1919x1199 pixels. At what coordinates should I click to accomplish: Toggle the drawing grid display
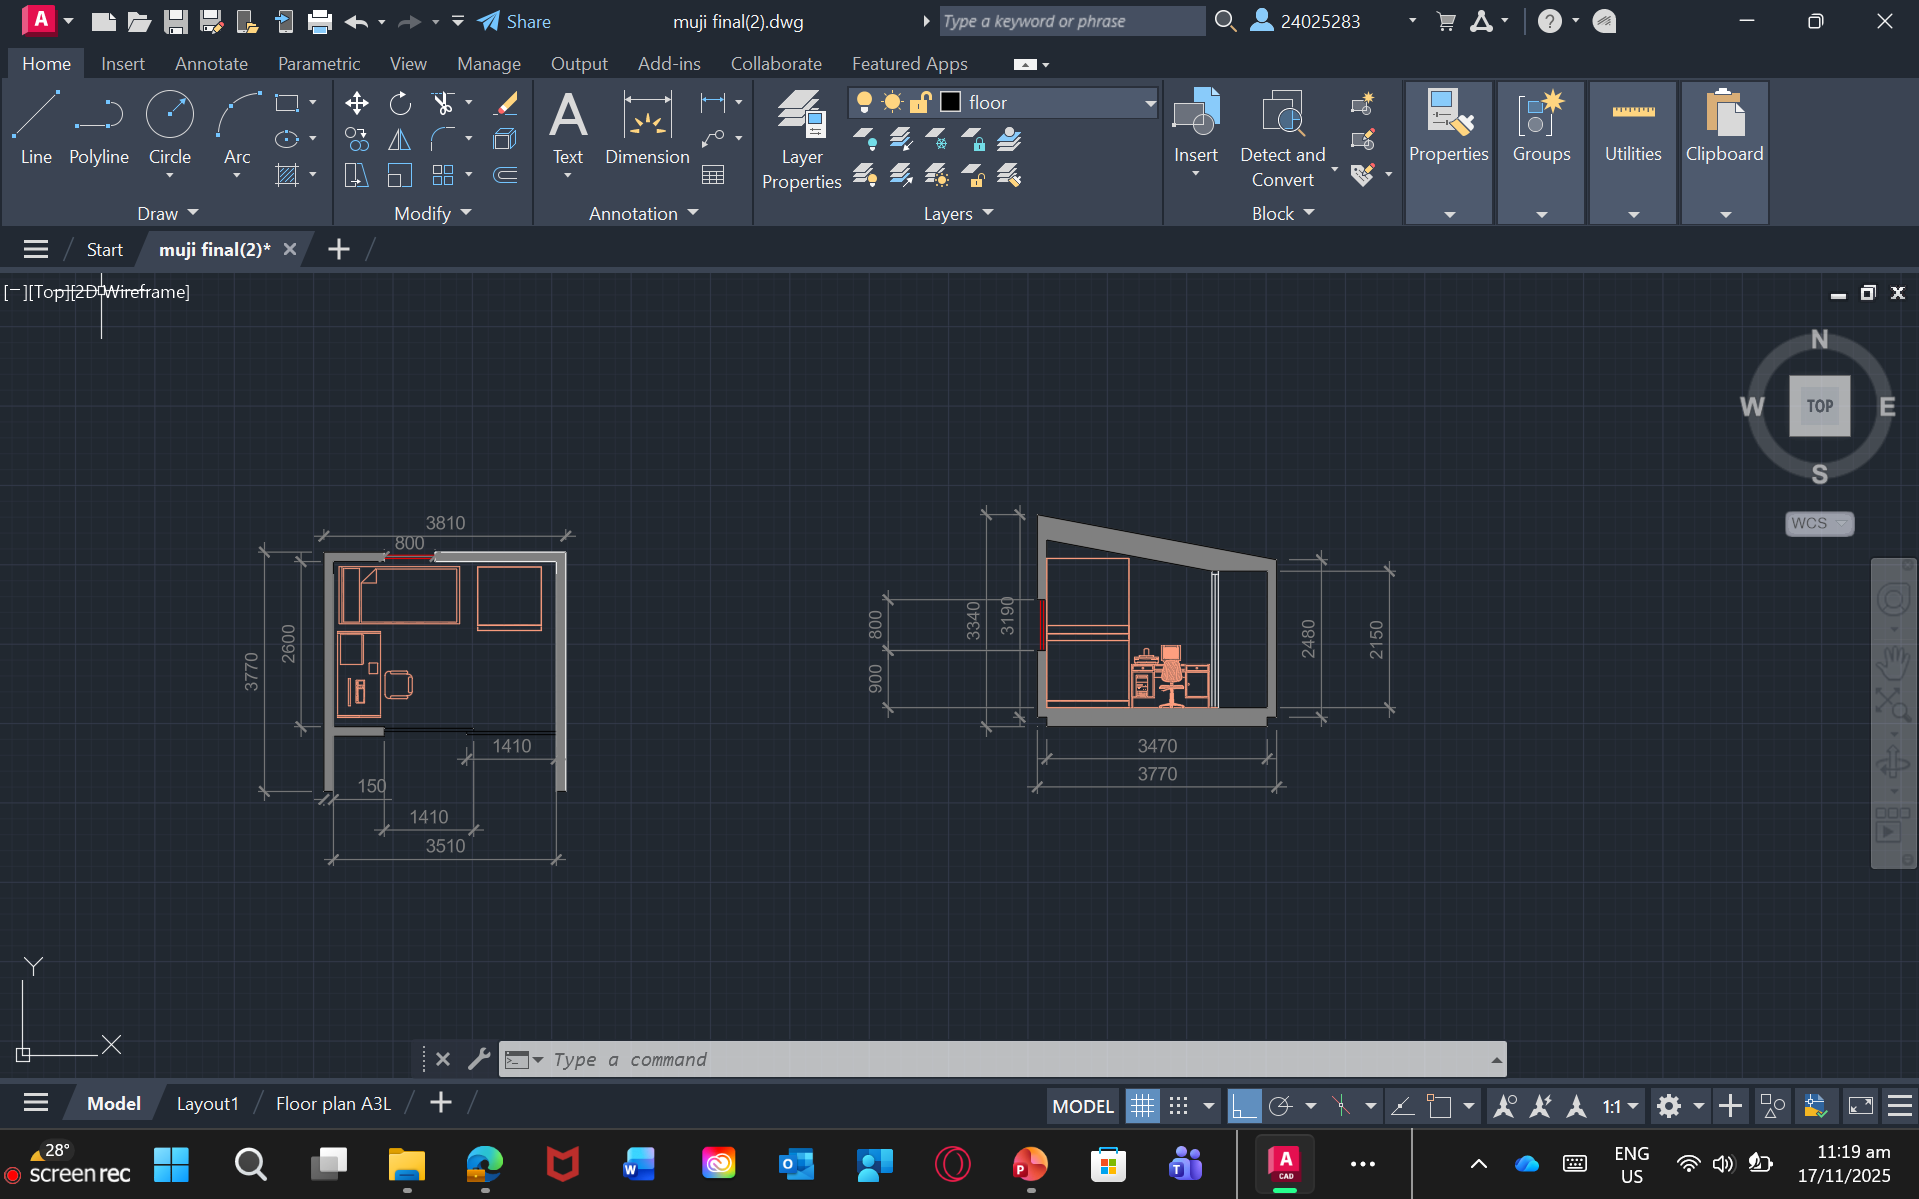tap(1142, 1106)
